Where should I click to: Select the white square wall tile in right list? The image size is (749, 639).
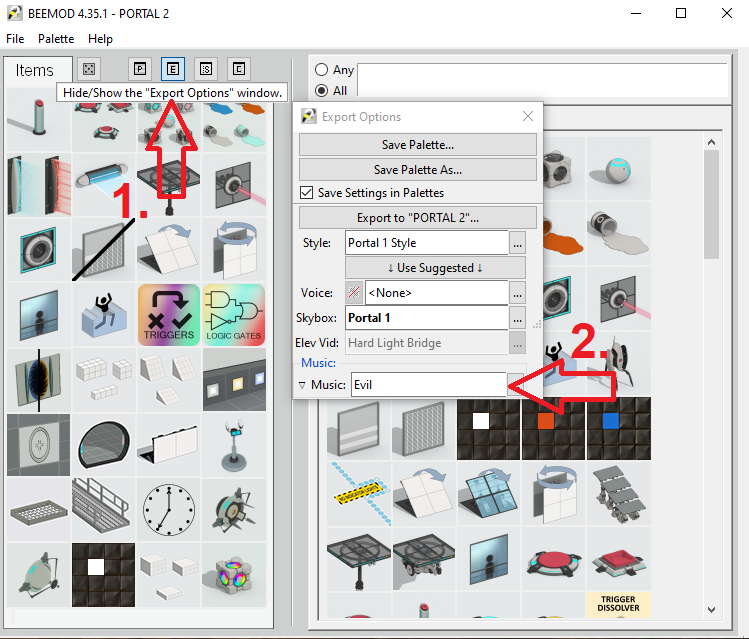pos(489,429)
